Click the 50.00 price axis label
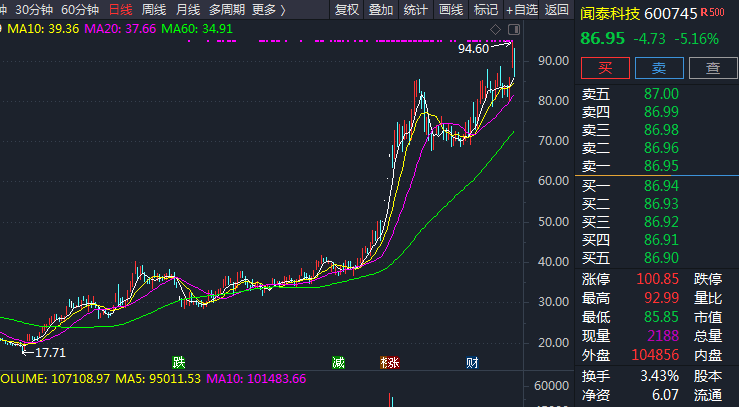739x407 pixels. pos(553,221)
